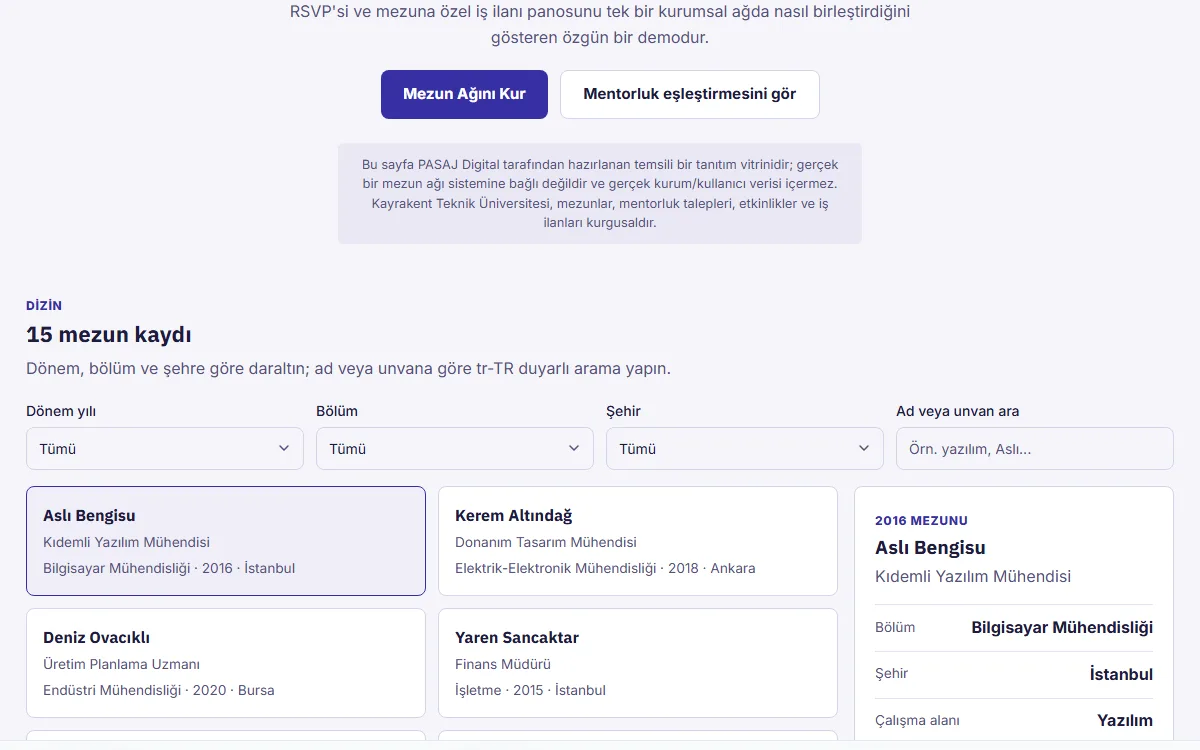Click the 'Kıdemli Yazılım Mühendisi' detail subtitle

973,577
